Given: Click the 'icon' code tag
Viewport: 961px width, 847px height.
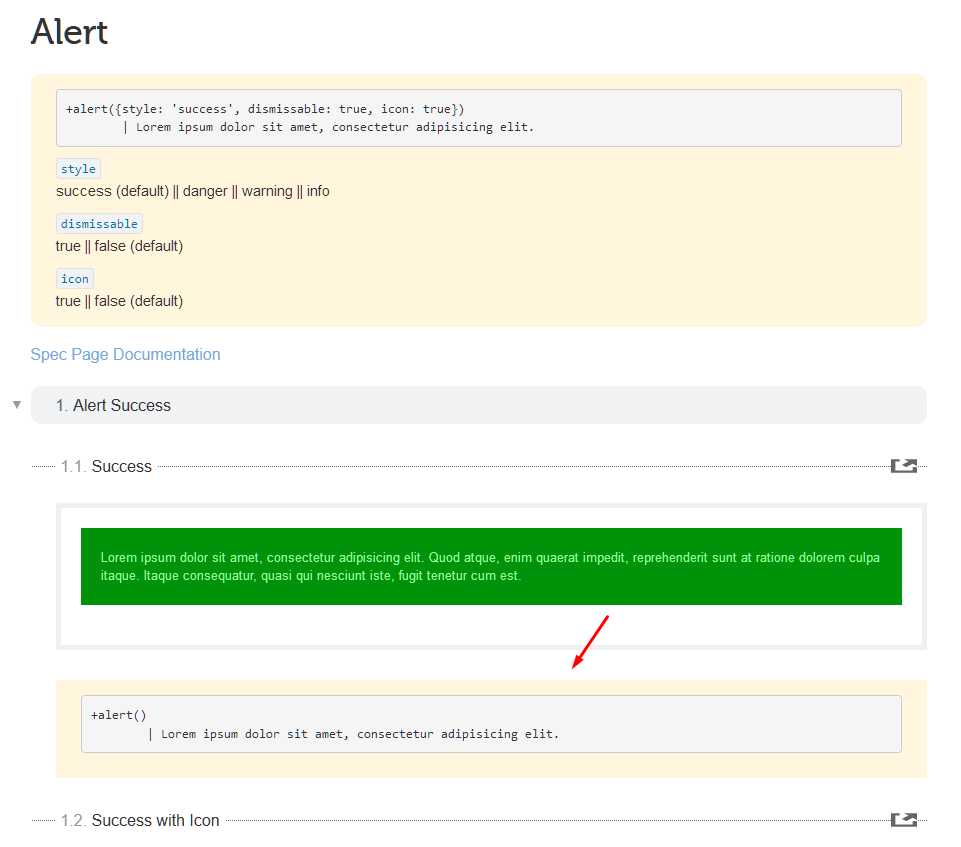Looking at the screenshot, I should tap(75, 279).
